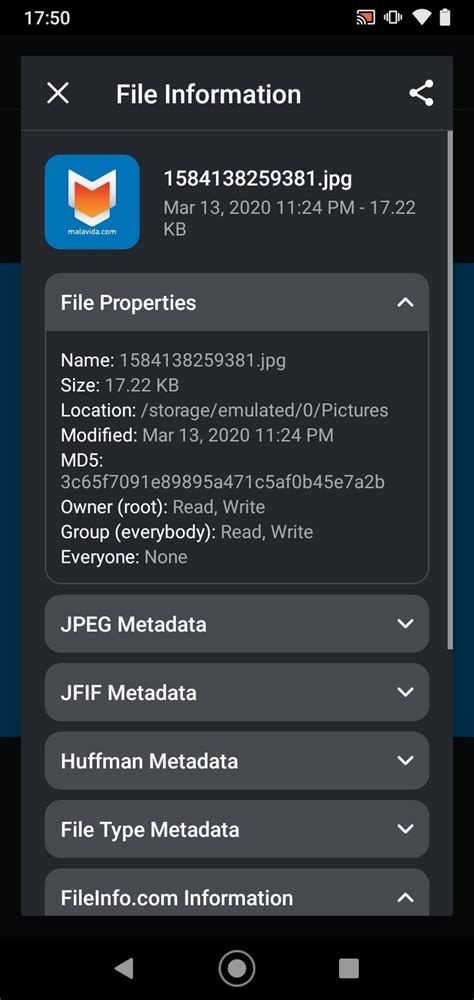Screen dimensions: 474x1000
Task: Collapse the File Properties section
Action: click(x=237, y=302)
